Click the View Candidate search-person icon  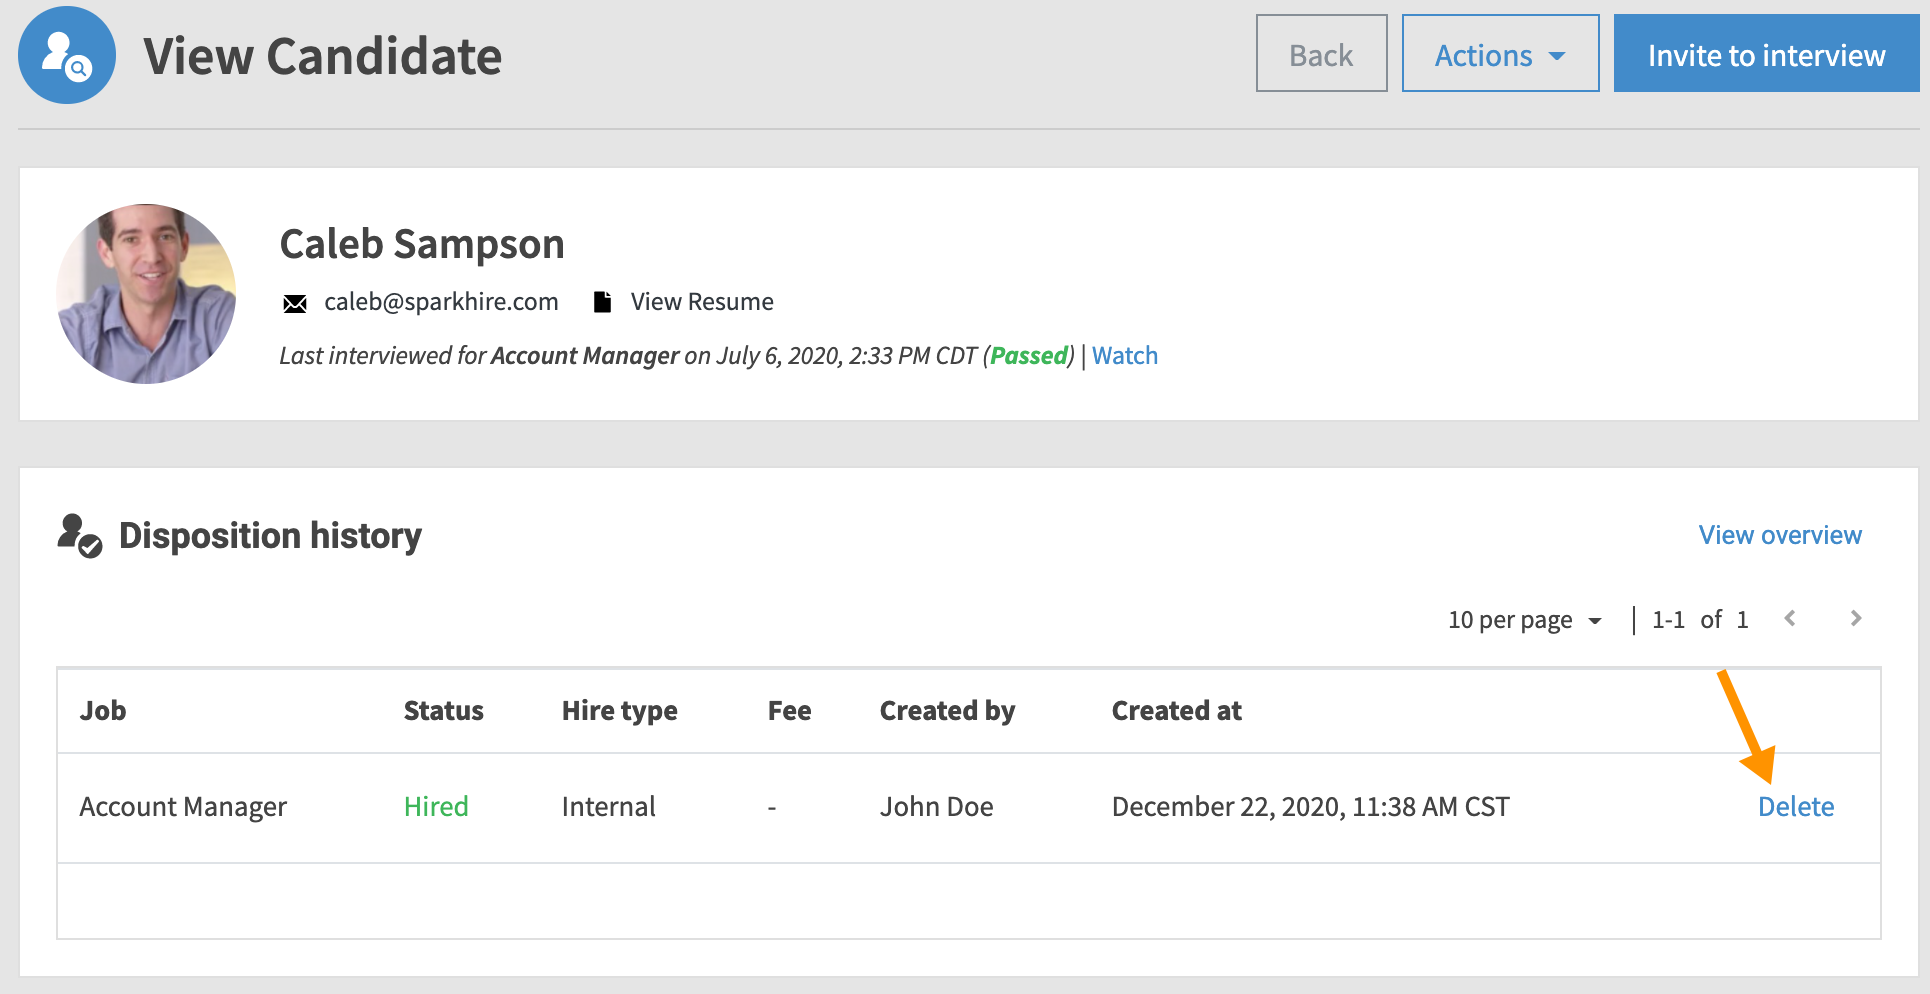pos(67,55)
